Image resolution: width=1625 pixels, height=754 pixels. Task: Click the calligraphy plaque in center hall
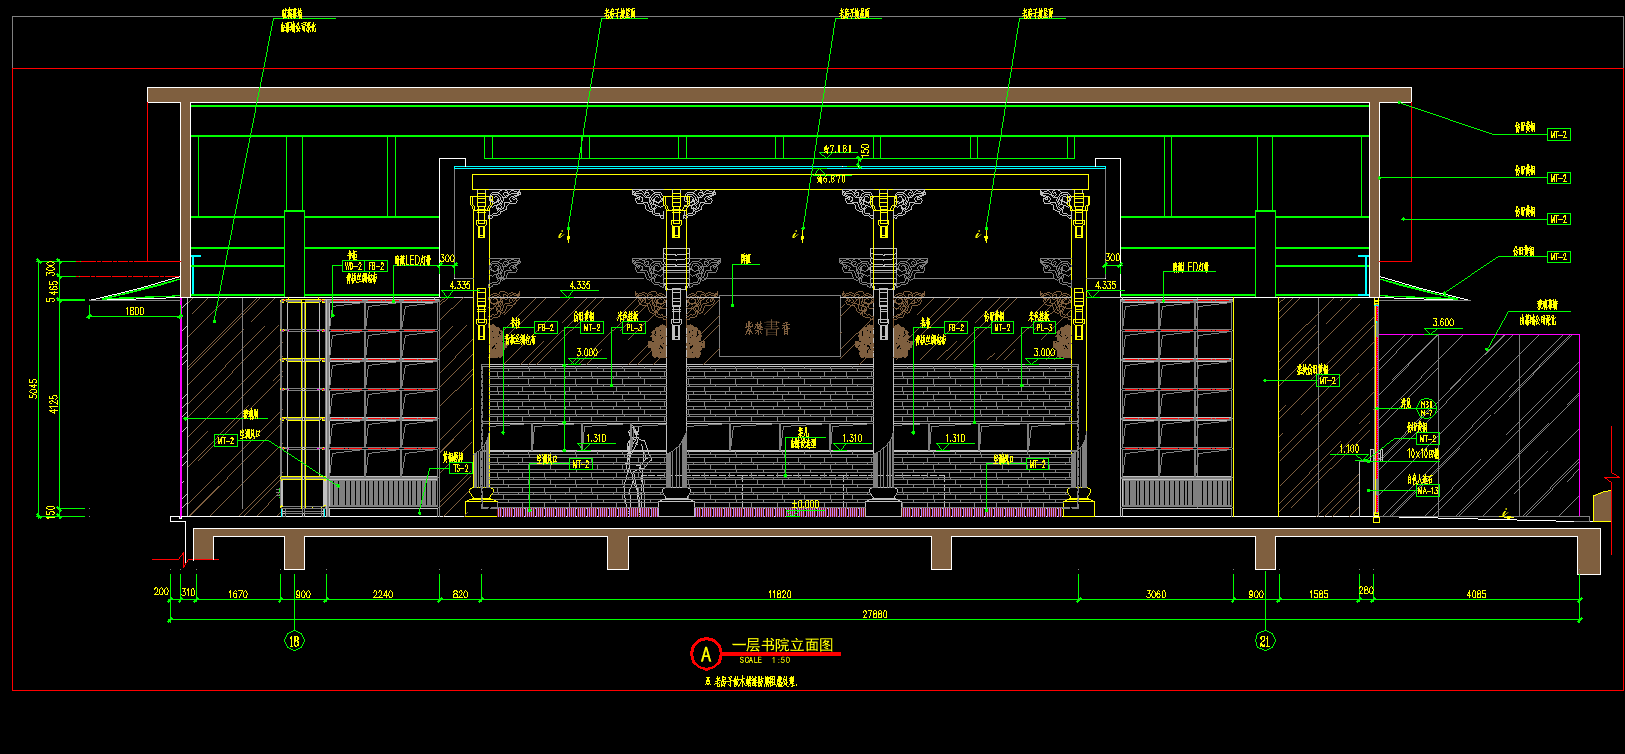tap(768, 328)
